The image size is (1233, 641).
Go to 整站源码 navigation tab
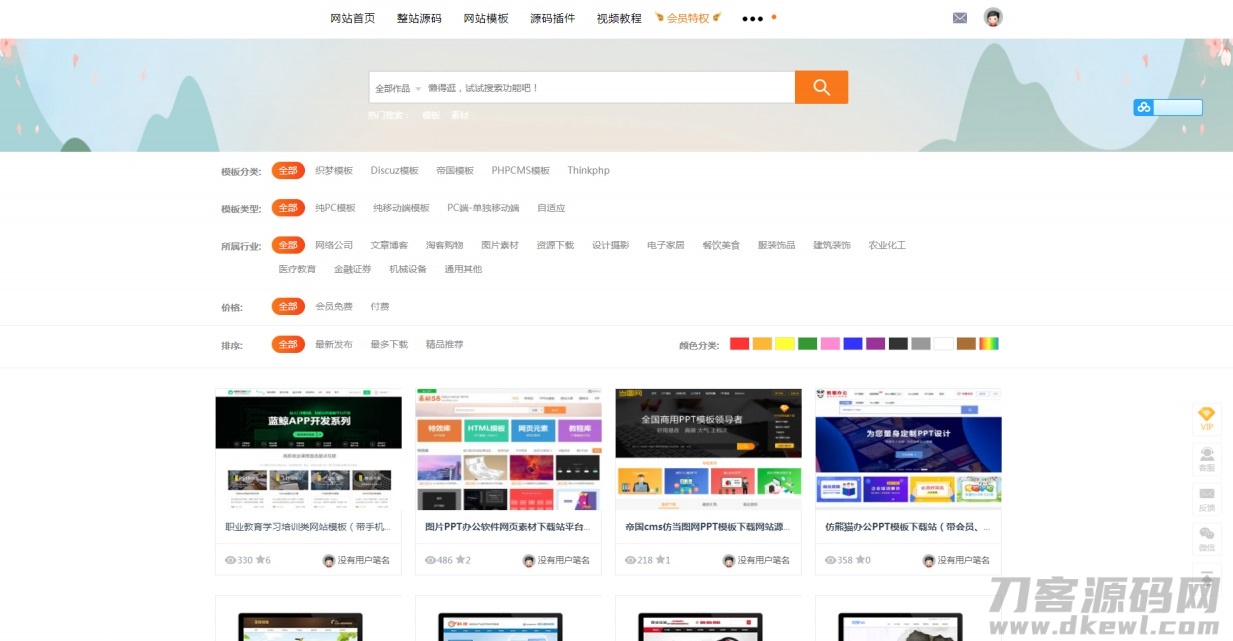419,18
